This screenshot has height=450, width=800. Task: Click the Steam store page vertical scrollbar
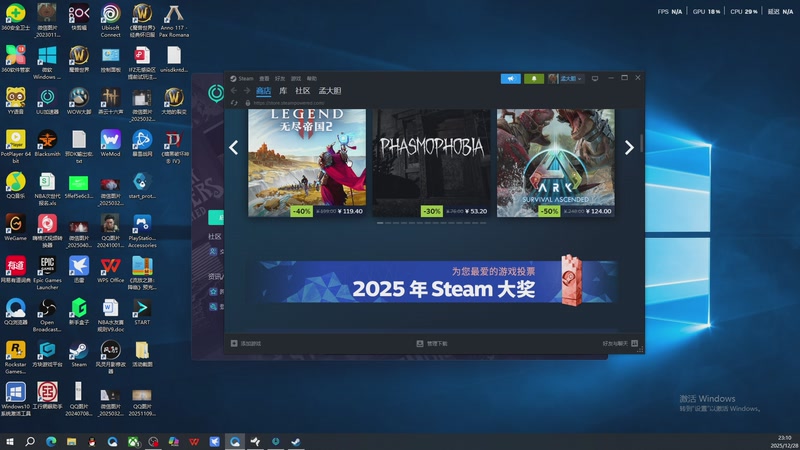pos(641,143)
